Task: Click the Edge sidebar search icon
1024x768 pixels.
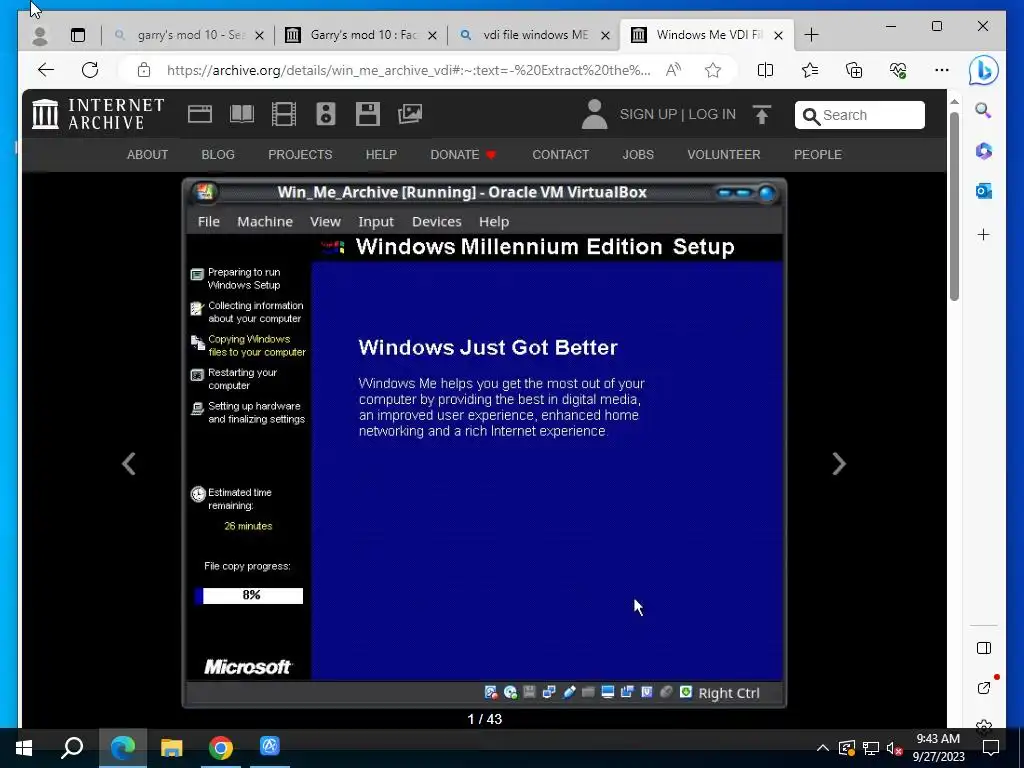Action: coord(984,110)
